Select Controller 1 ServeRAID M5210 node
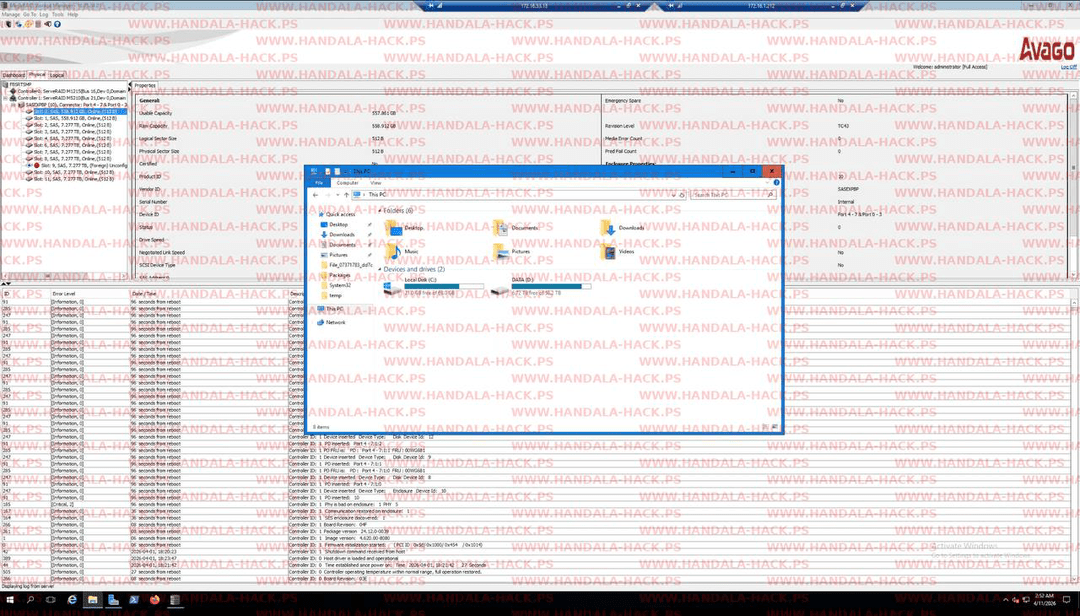 pos(72,98)
